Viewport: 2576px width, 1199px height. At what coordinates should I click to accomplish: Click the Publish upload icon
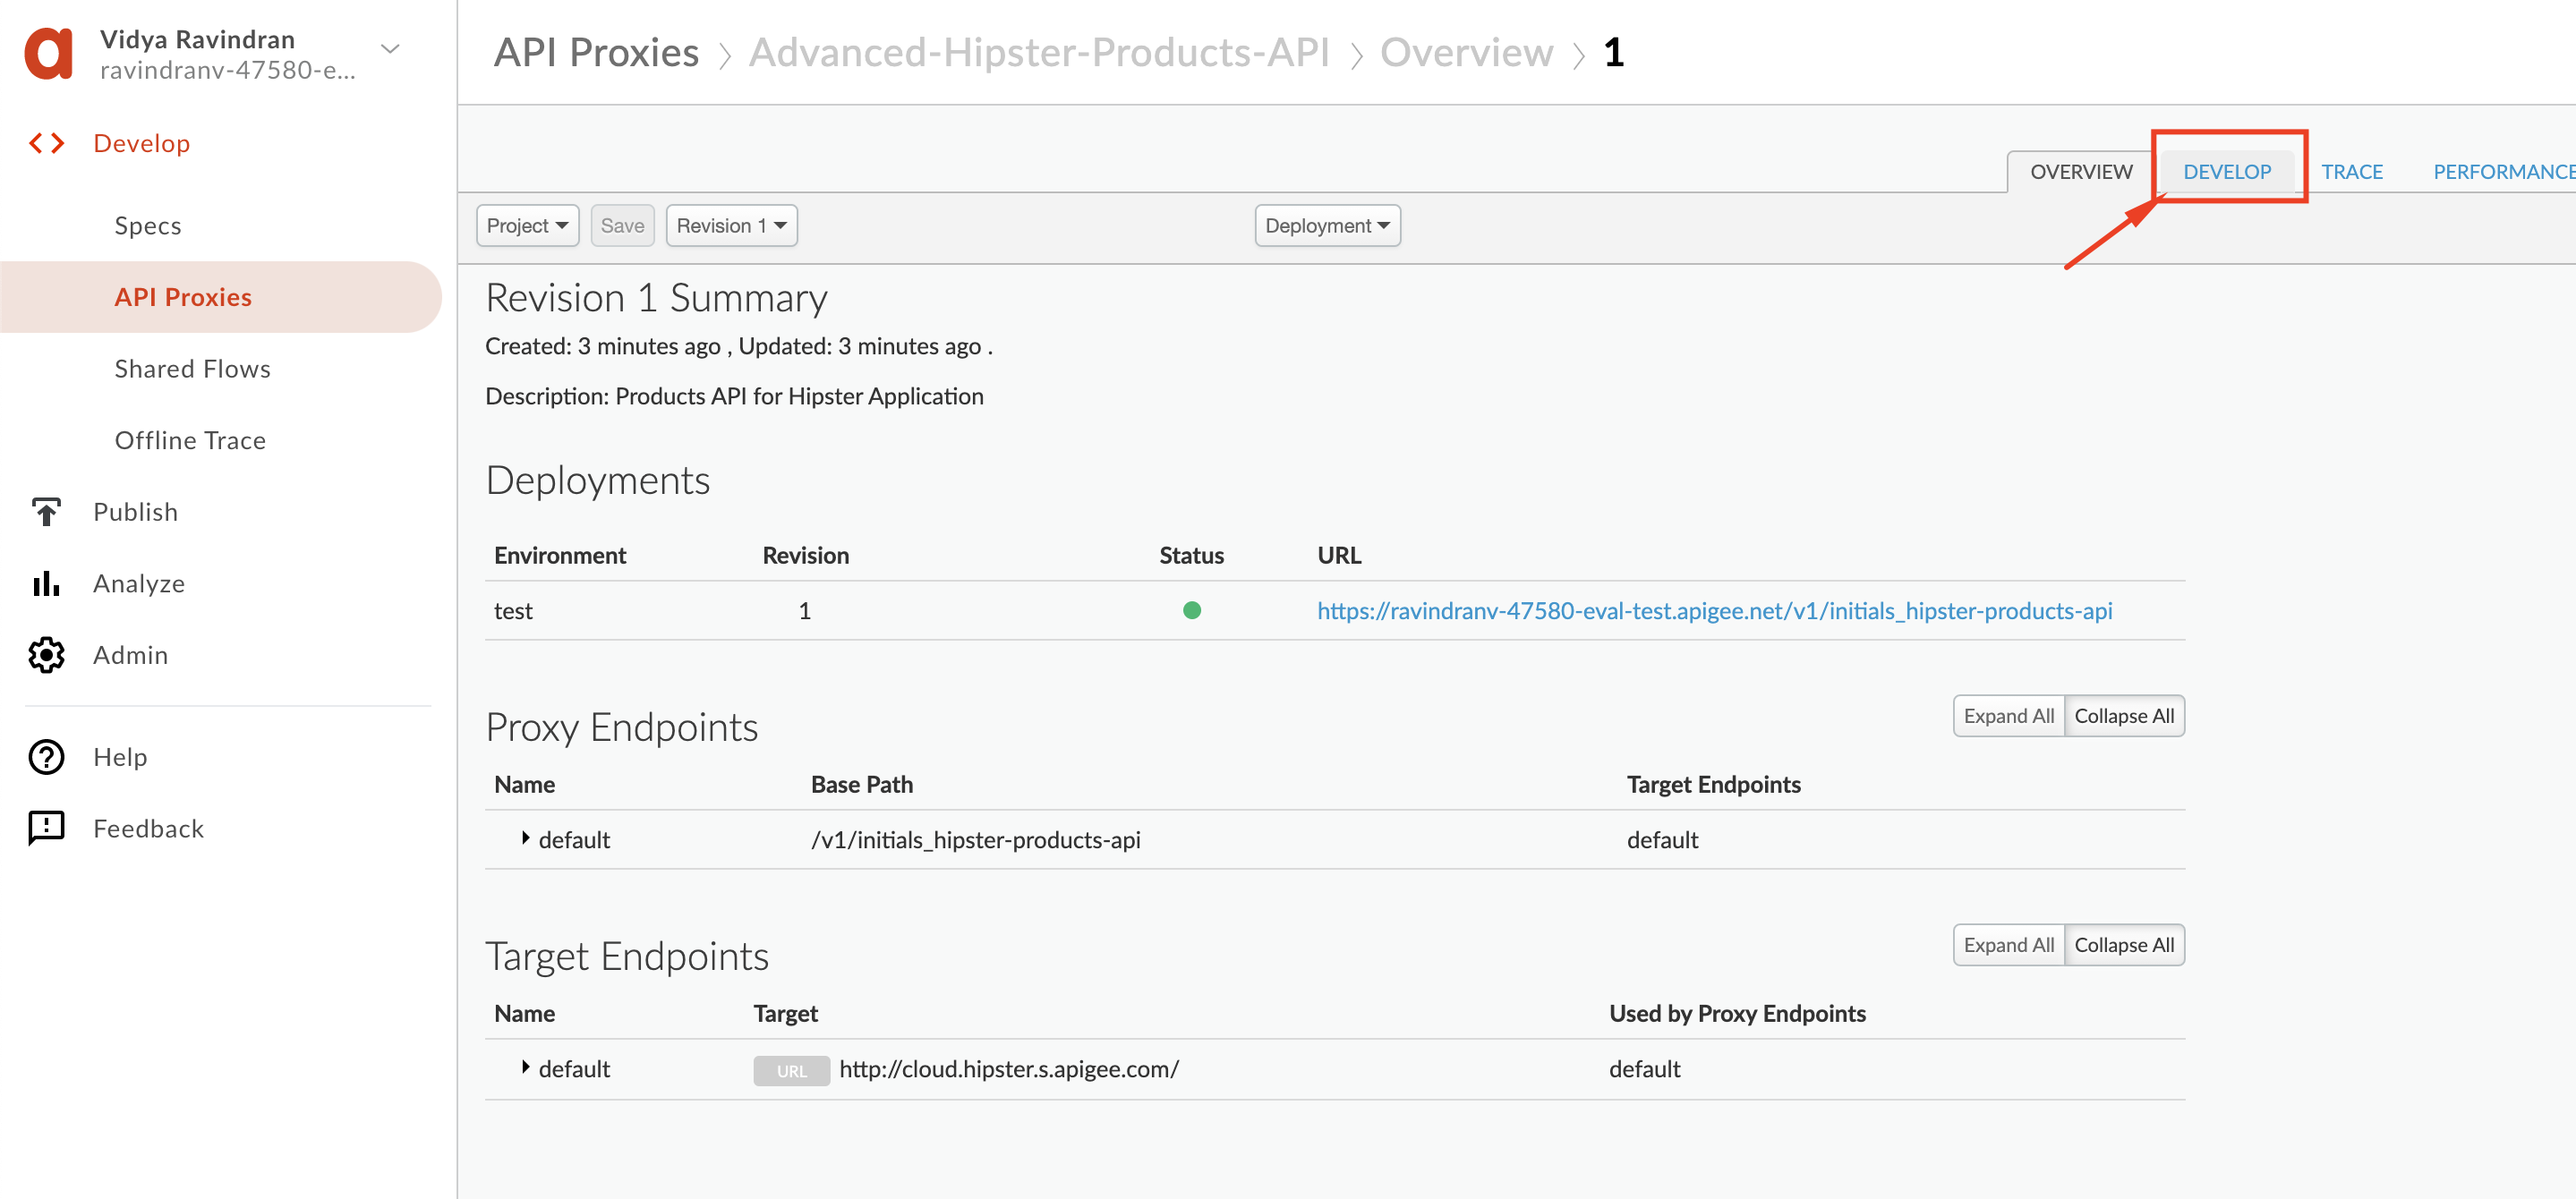46,512
